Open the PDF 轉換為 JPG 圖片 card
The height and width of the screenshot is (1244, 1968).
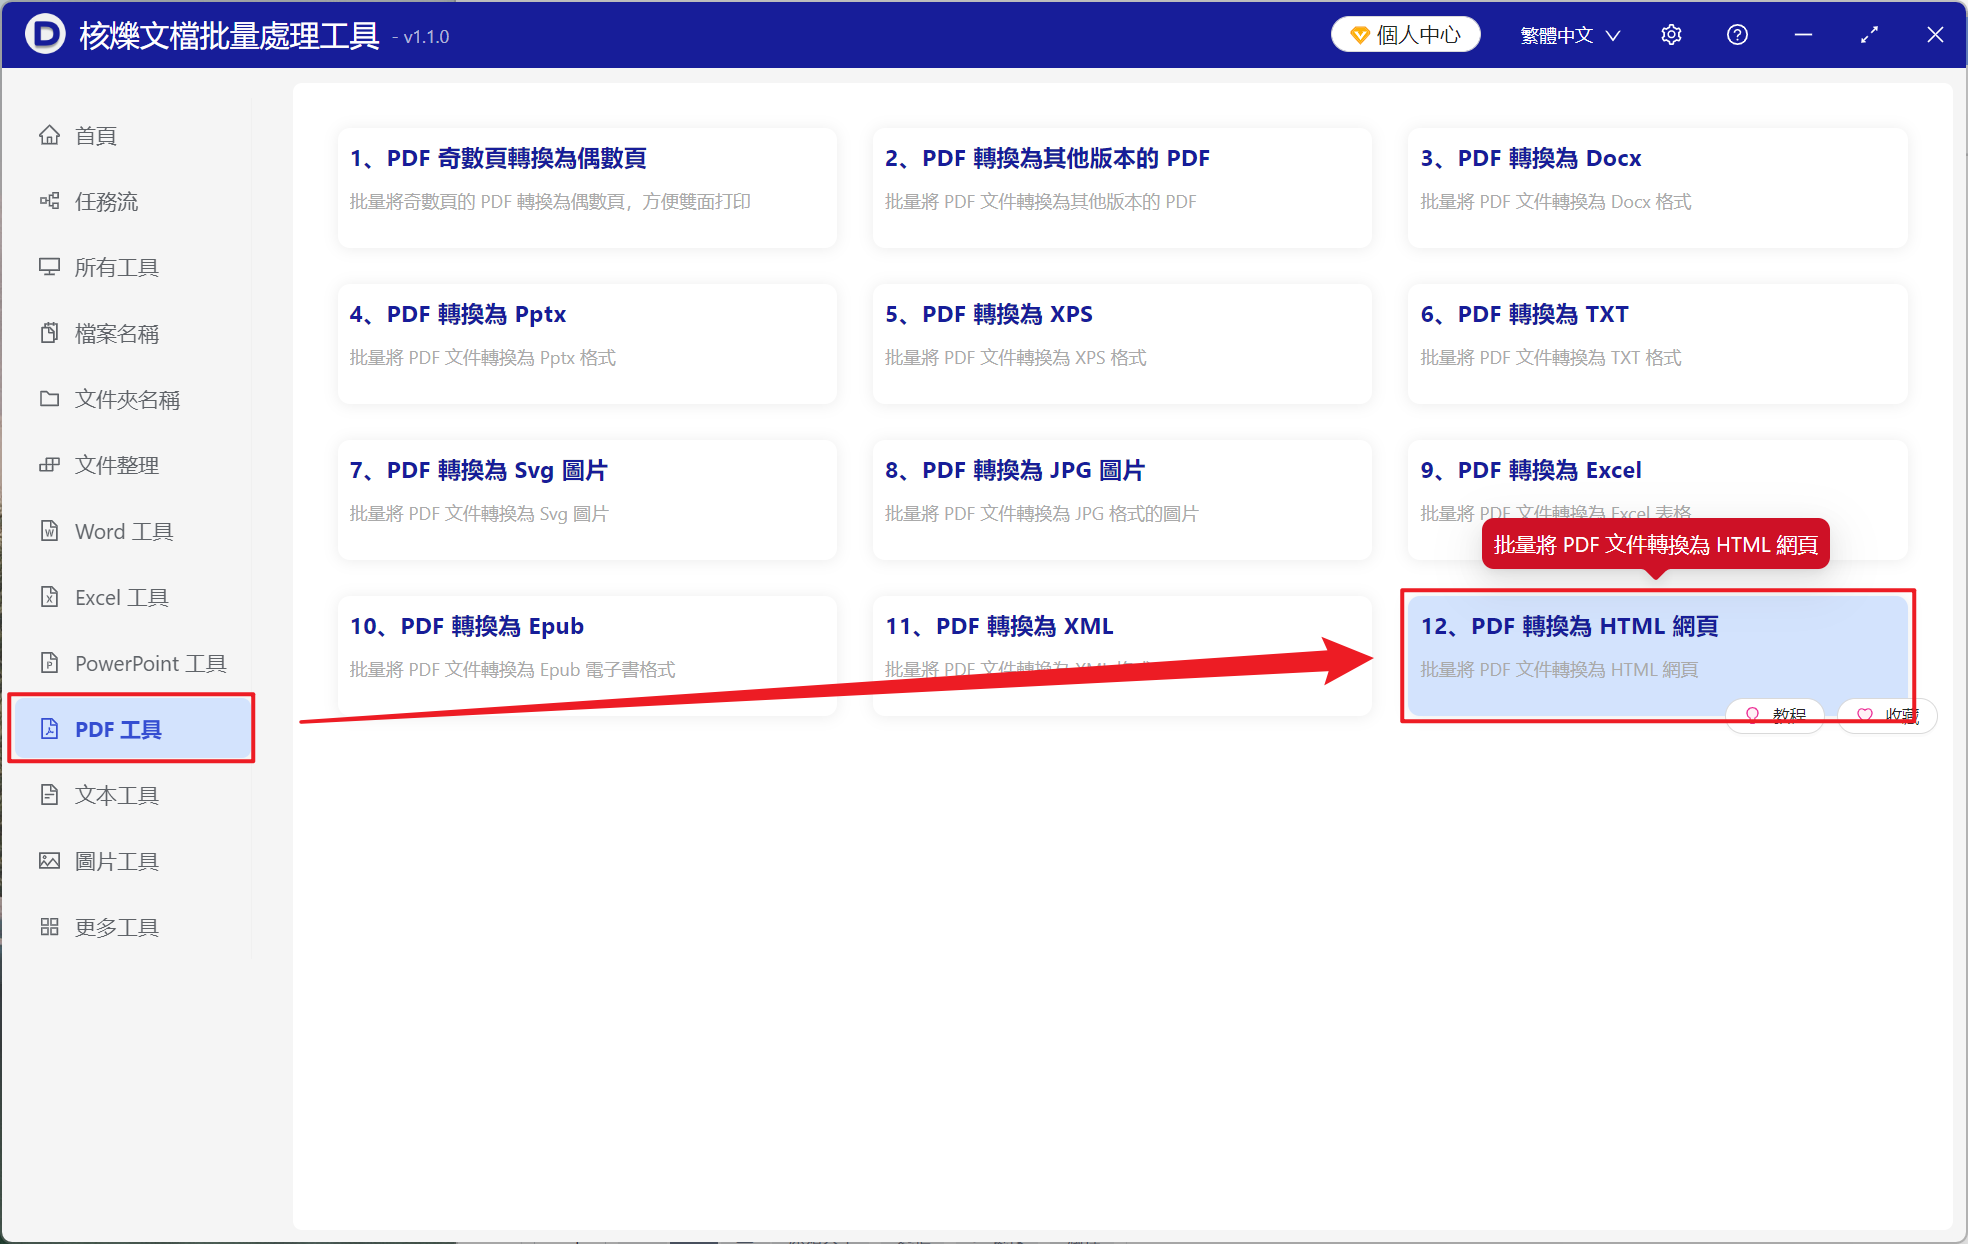[1121, 499]
